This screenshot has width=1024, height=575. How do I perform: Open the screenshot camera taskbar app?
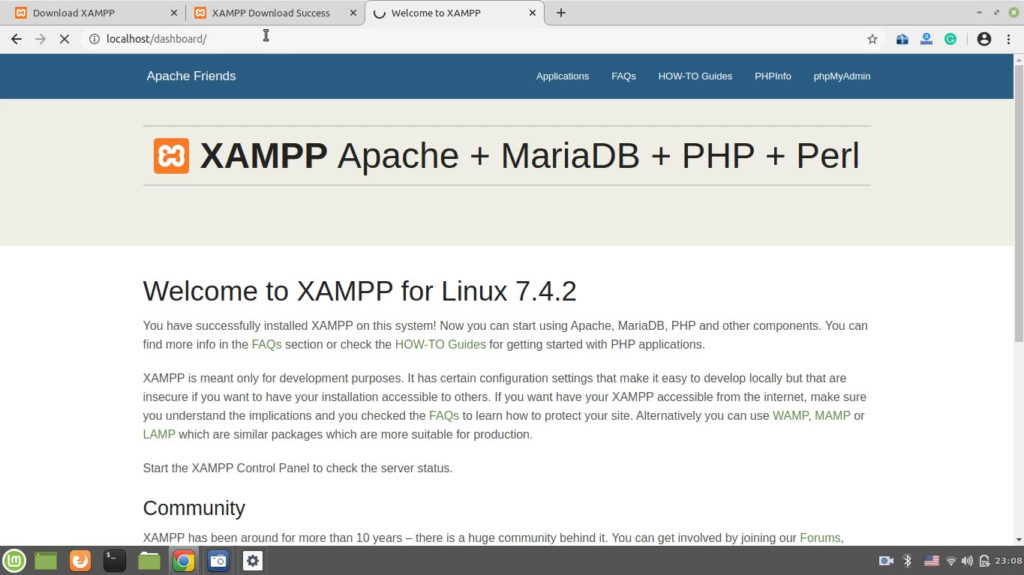(218, 561)
